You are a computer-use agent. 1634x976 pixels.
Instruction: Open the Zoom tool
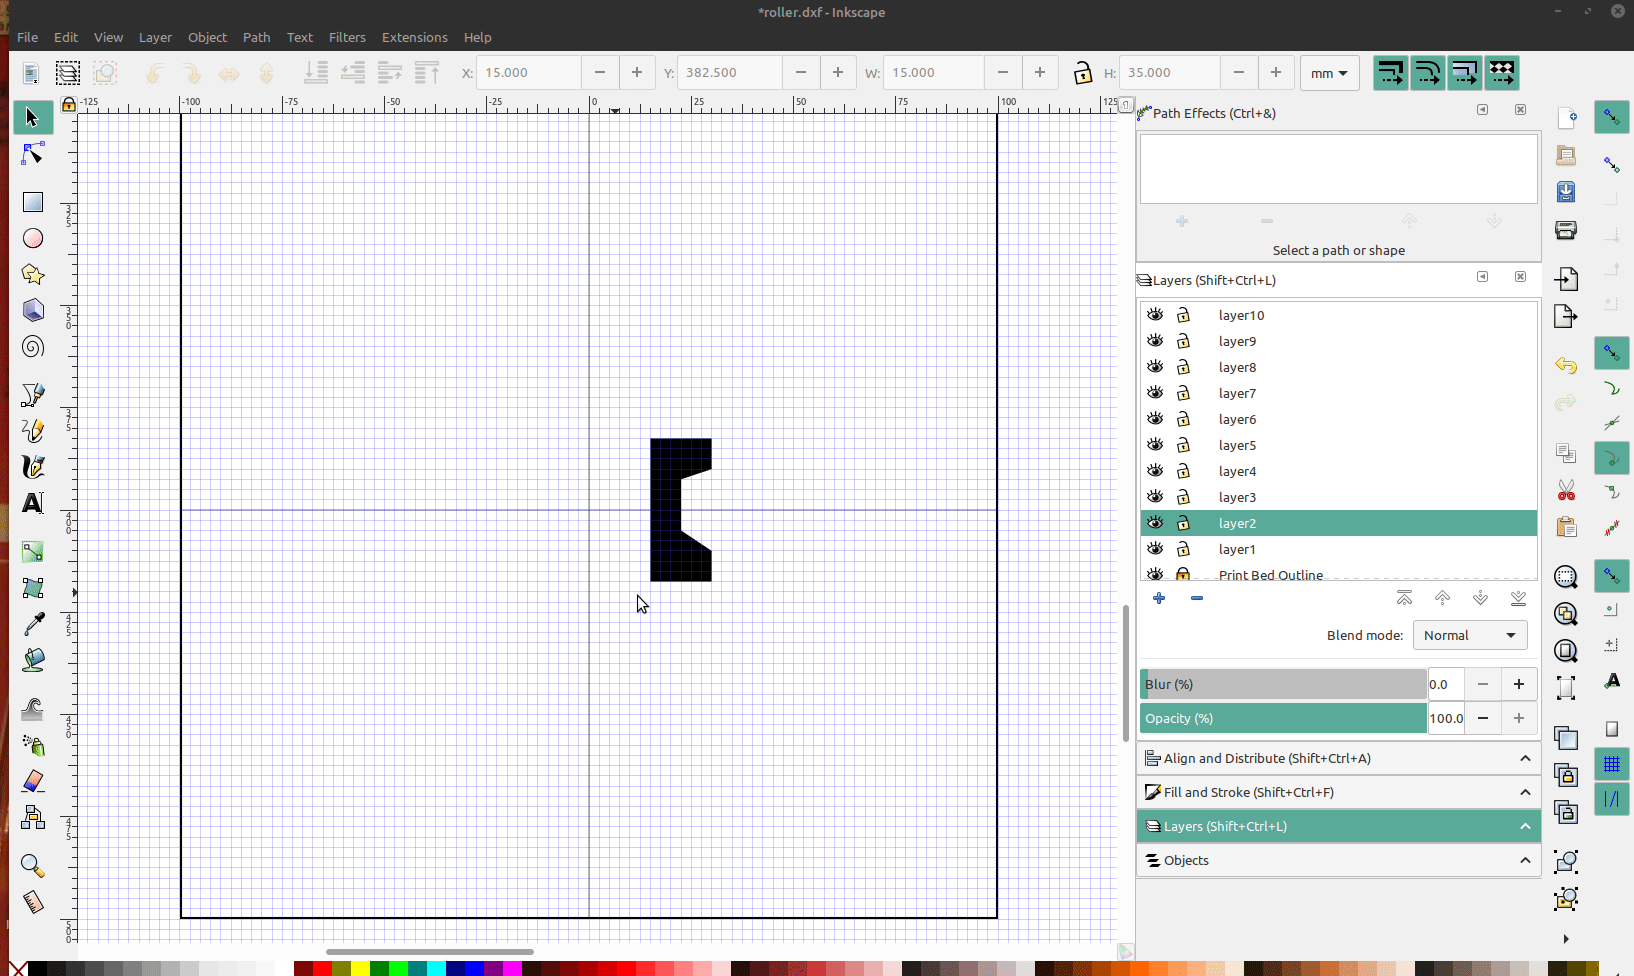point(32,865)
